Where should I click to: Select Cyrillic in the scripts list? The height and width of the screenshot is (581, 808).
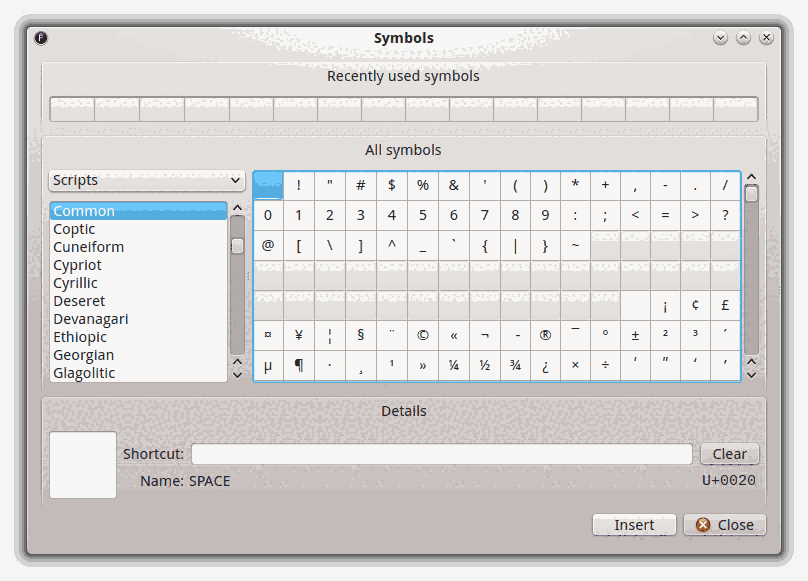pos(75,283)
